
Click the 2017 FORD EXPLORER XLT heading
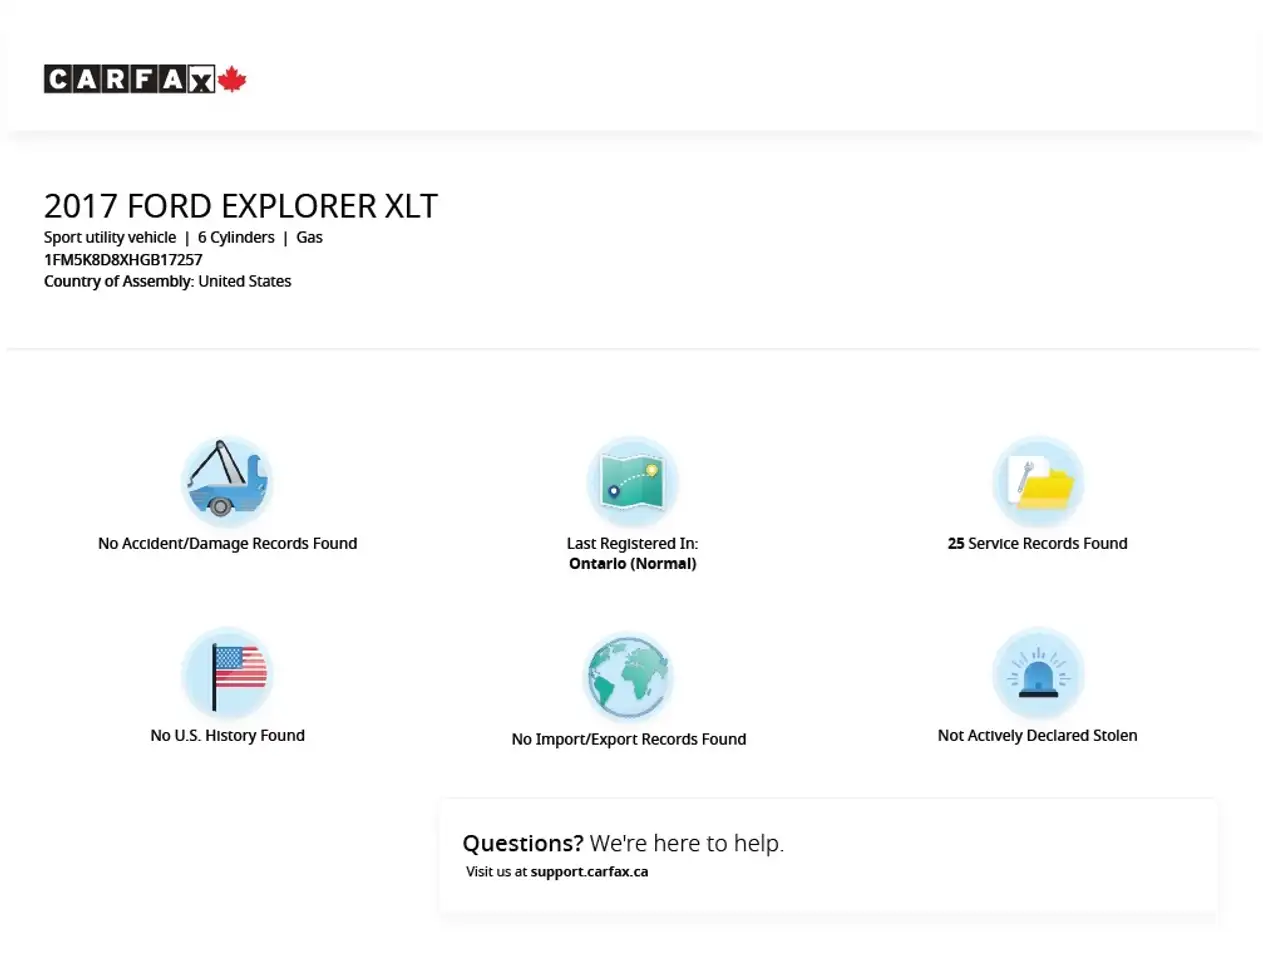point(241,206)
